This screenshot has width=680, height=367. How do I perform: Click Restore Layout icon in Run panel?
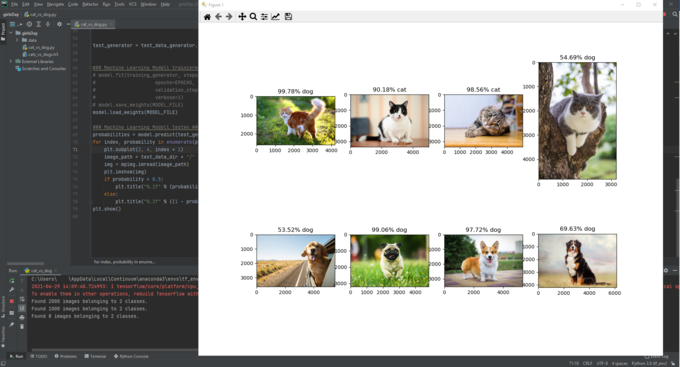pyautogui.click(x=12, y=313)
